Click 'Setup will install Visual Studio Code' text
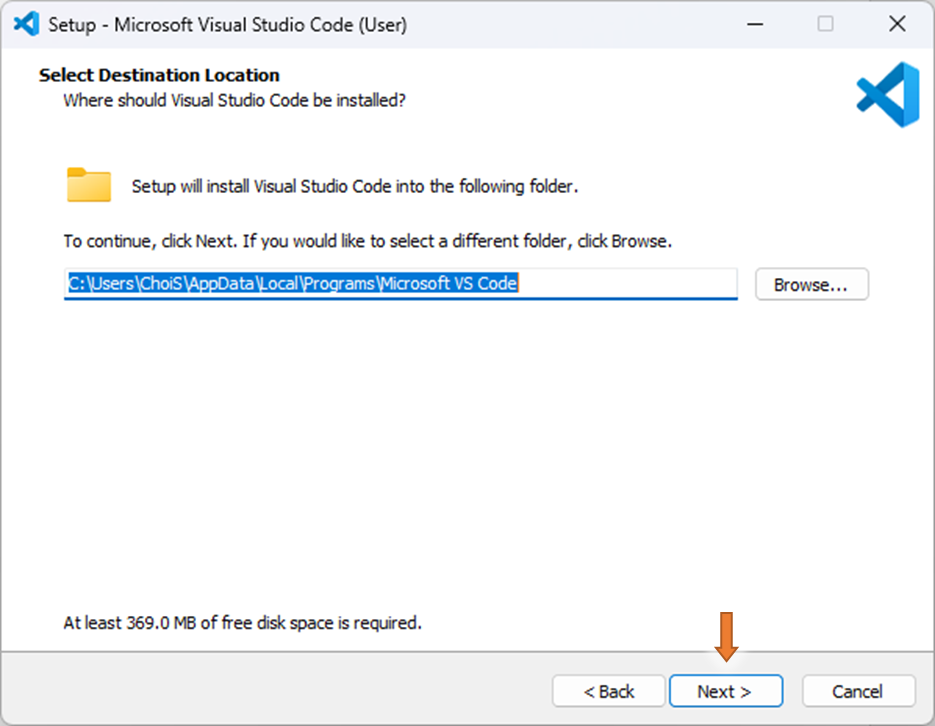 coord(355,187)
